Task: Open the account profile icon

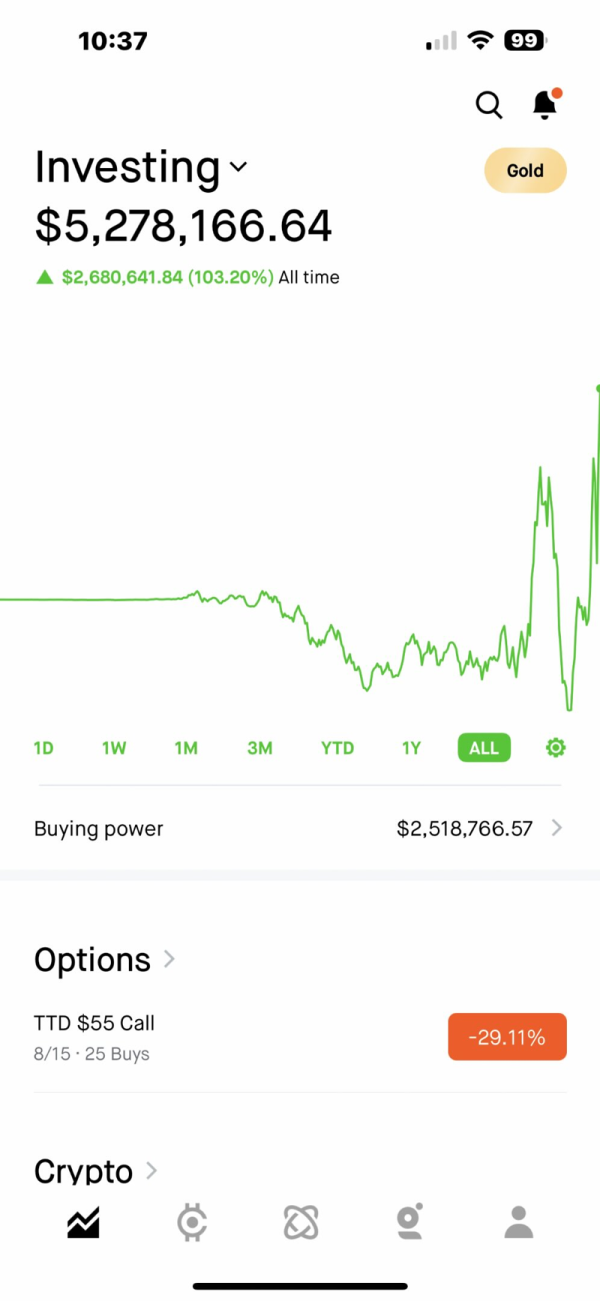Action: click(x=518, y=1222)
